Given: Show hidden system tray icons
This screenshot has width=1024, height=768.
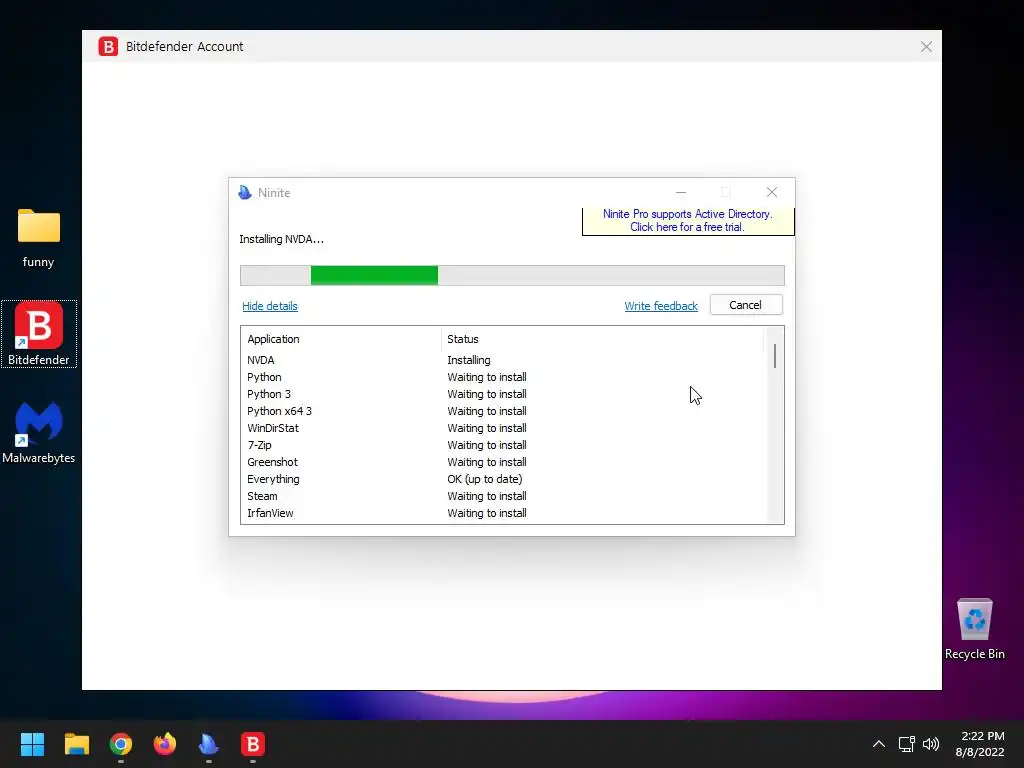Looking at the screenshot, I should (x=879, y=744).
